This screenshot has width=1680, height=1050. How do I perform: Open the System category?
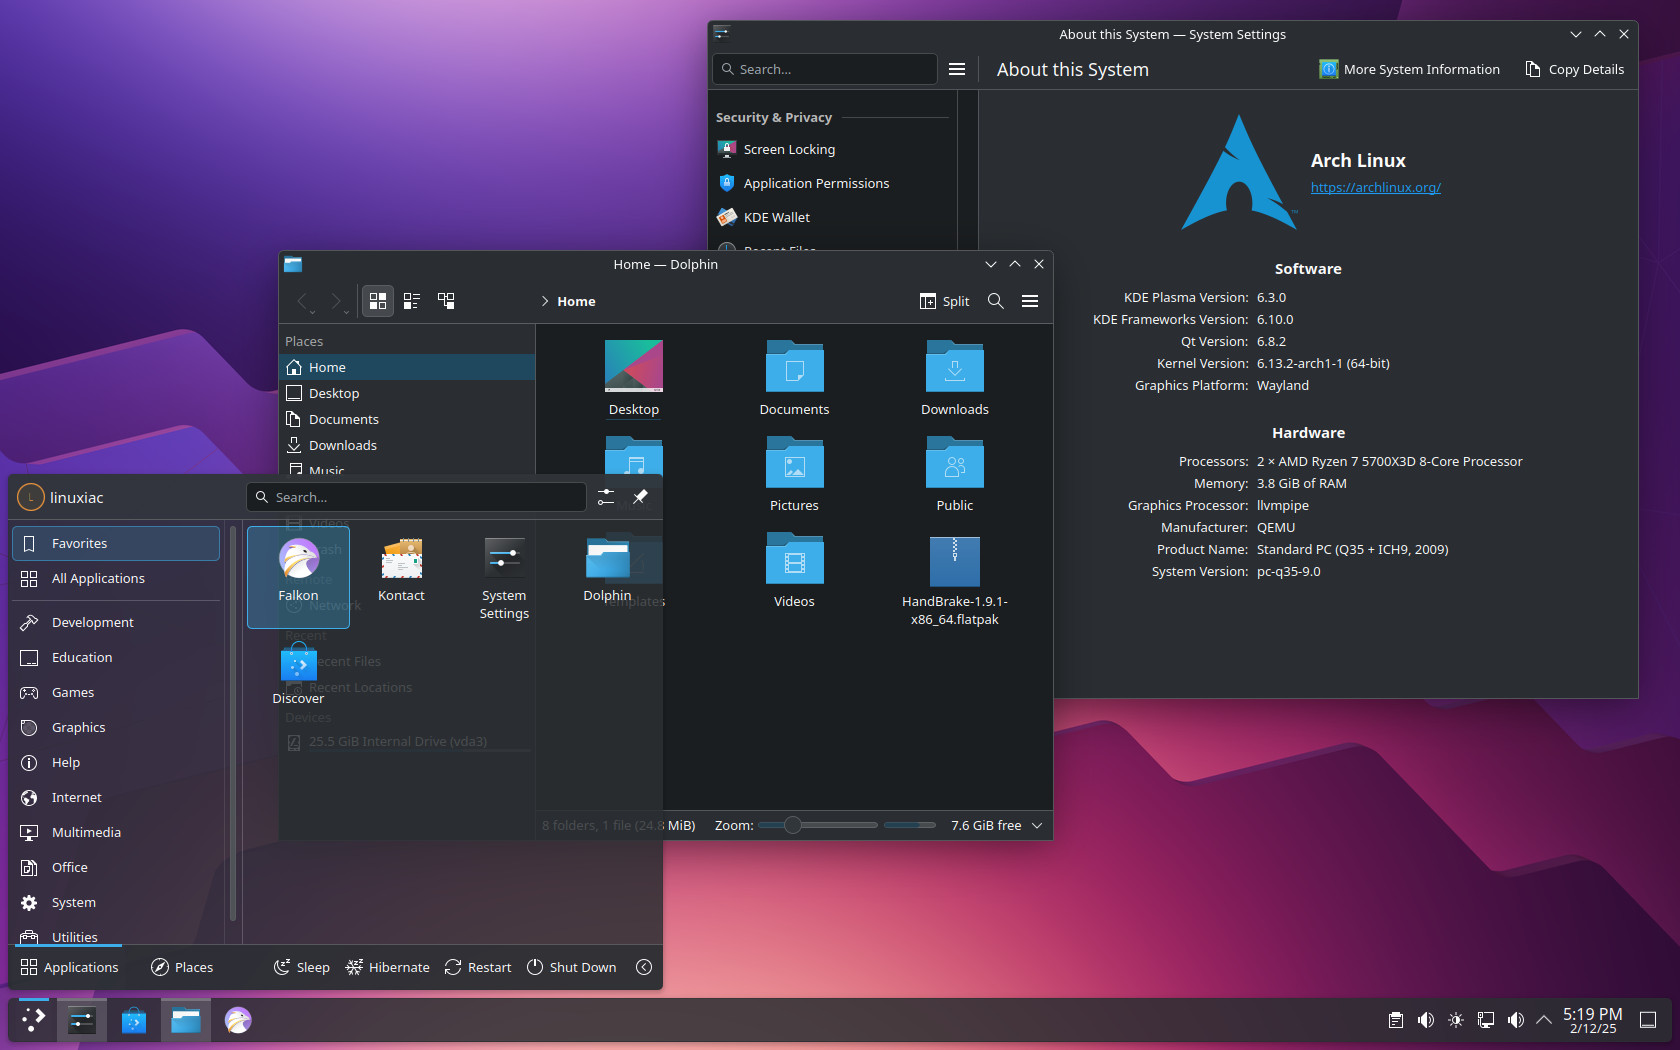coord(116,902)
